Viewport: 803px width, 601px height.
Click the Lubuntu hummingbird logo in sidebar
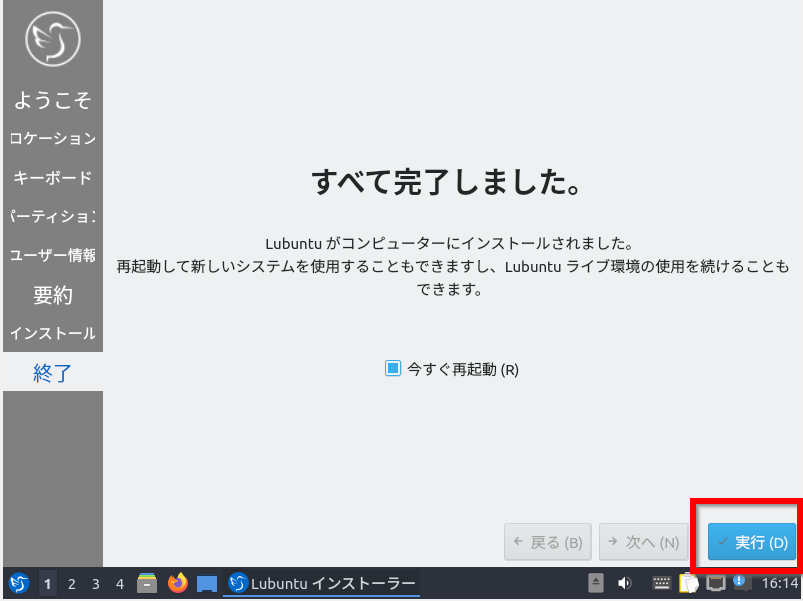point(53,39)
